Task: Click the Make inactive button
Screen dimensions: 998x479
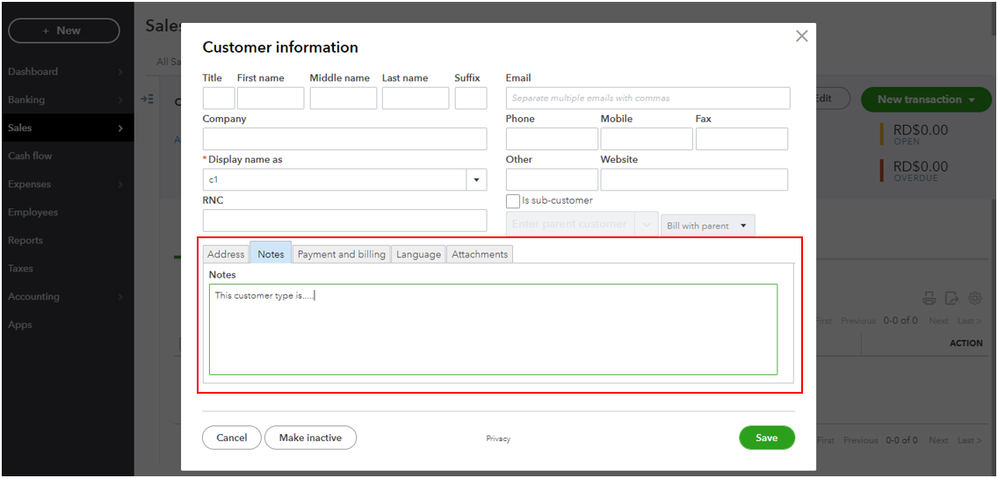Action: click(x=311, y=438)
